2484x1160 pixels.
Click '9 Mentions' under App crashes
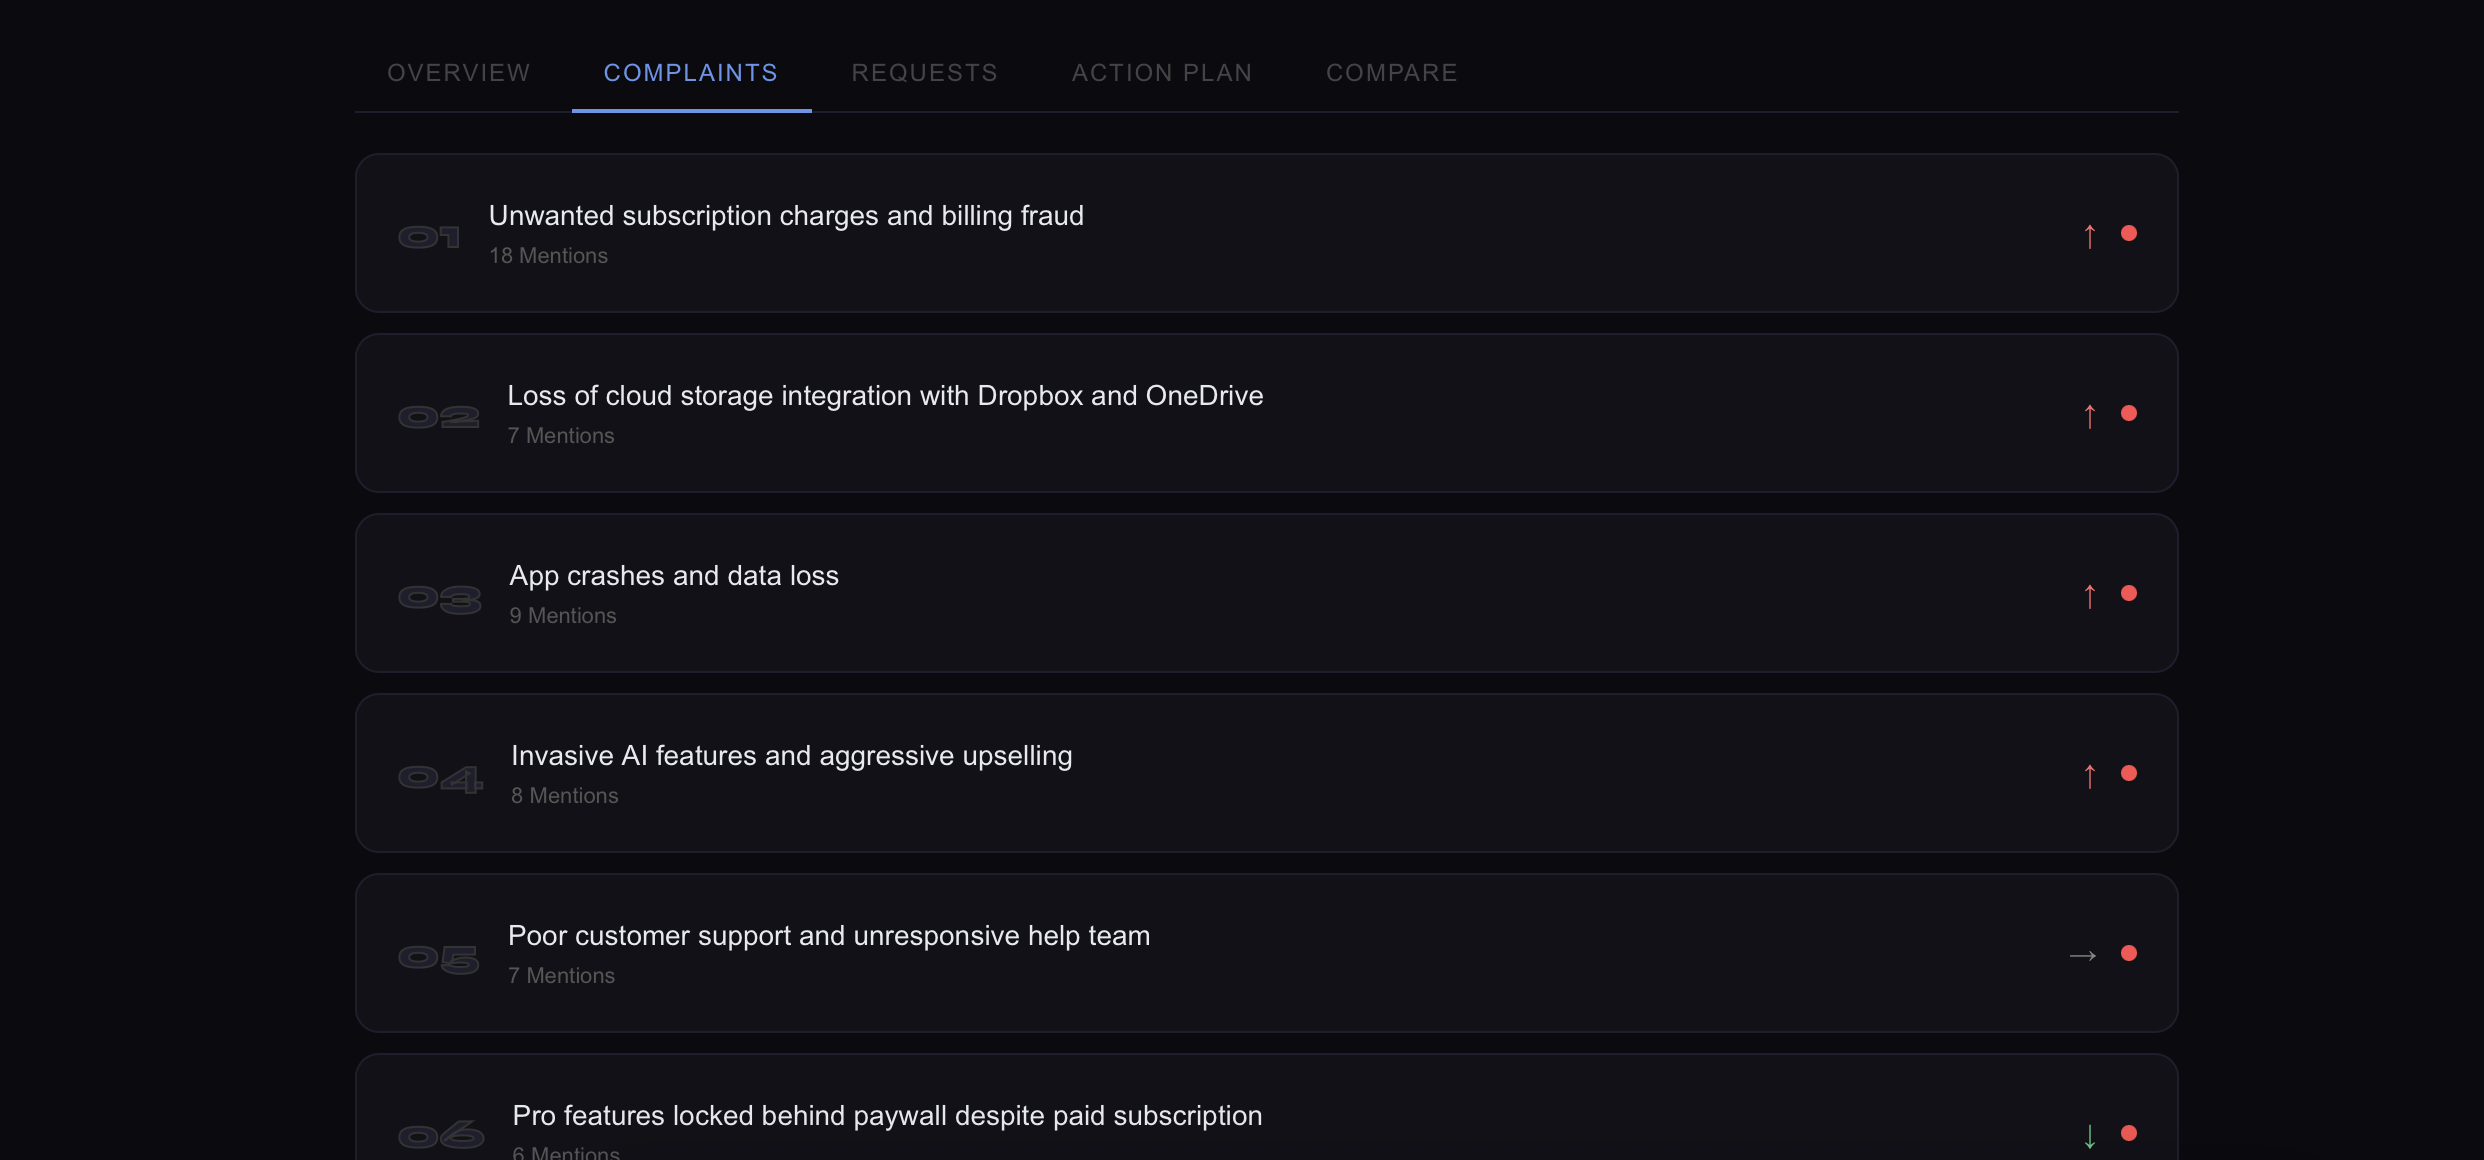(x=563, y=616)
